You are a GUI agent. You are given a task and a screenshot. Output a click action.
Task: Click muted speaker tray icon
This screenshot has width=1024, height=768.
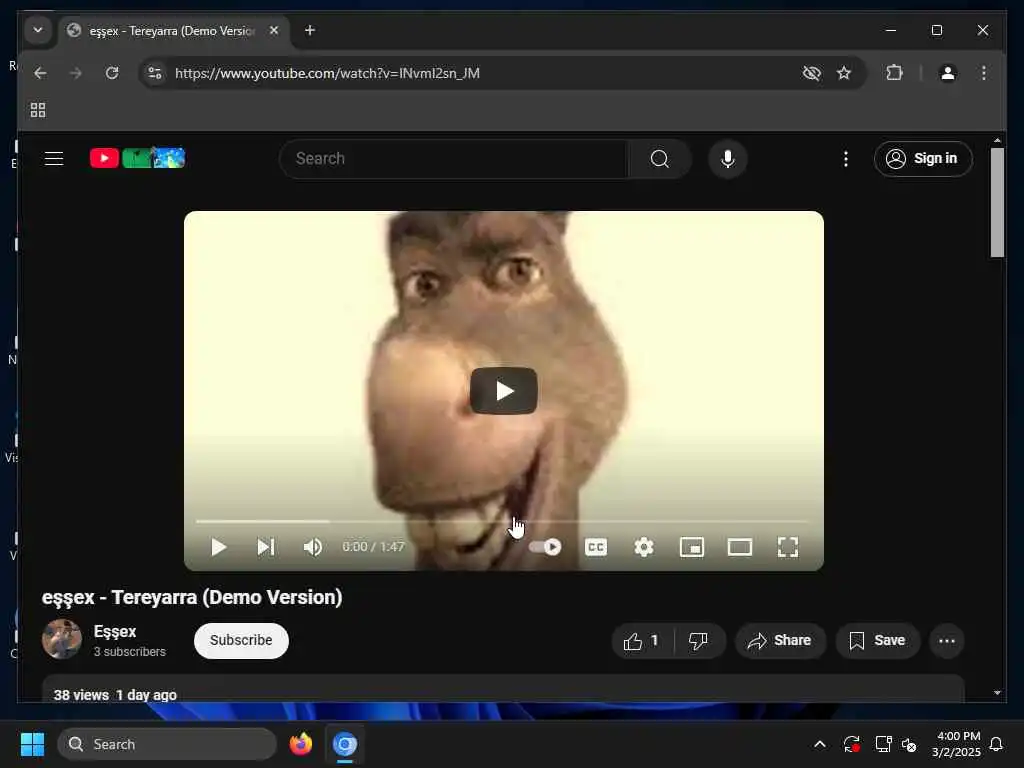(909, 744)
